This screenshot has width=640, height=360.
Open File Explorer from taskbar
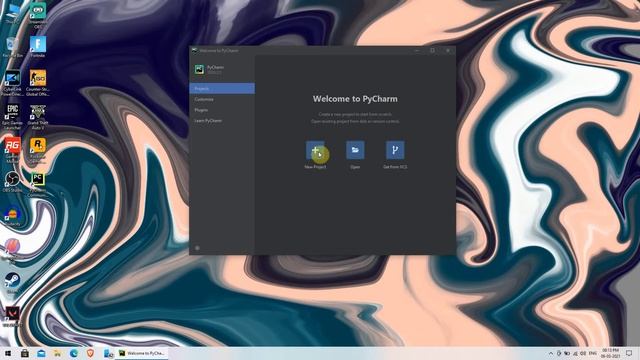tap(58, 353)
